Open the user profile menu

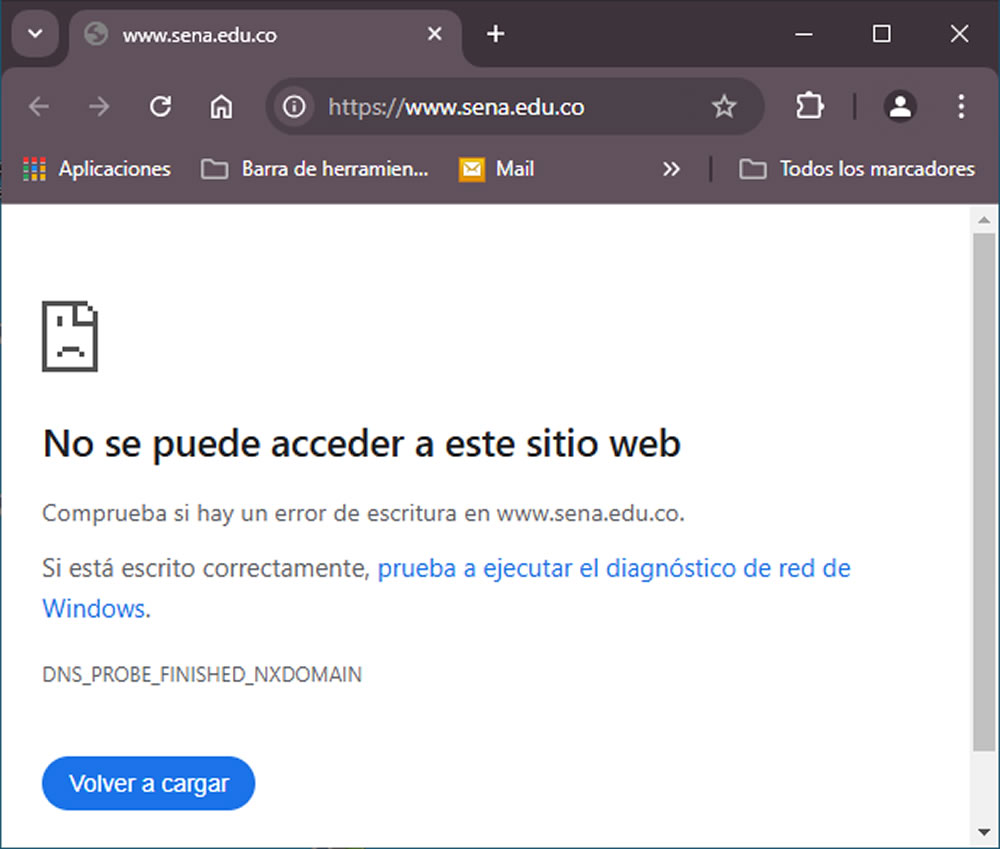coord(900,107)
